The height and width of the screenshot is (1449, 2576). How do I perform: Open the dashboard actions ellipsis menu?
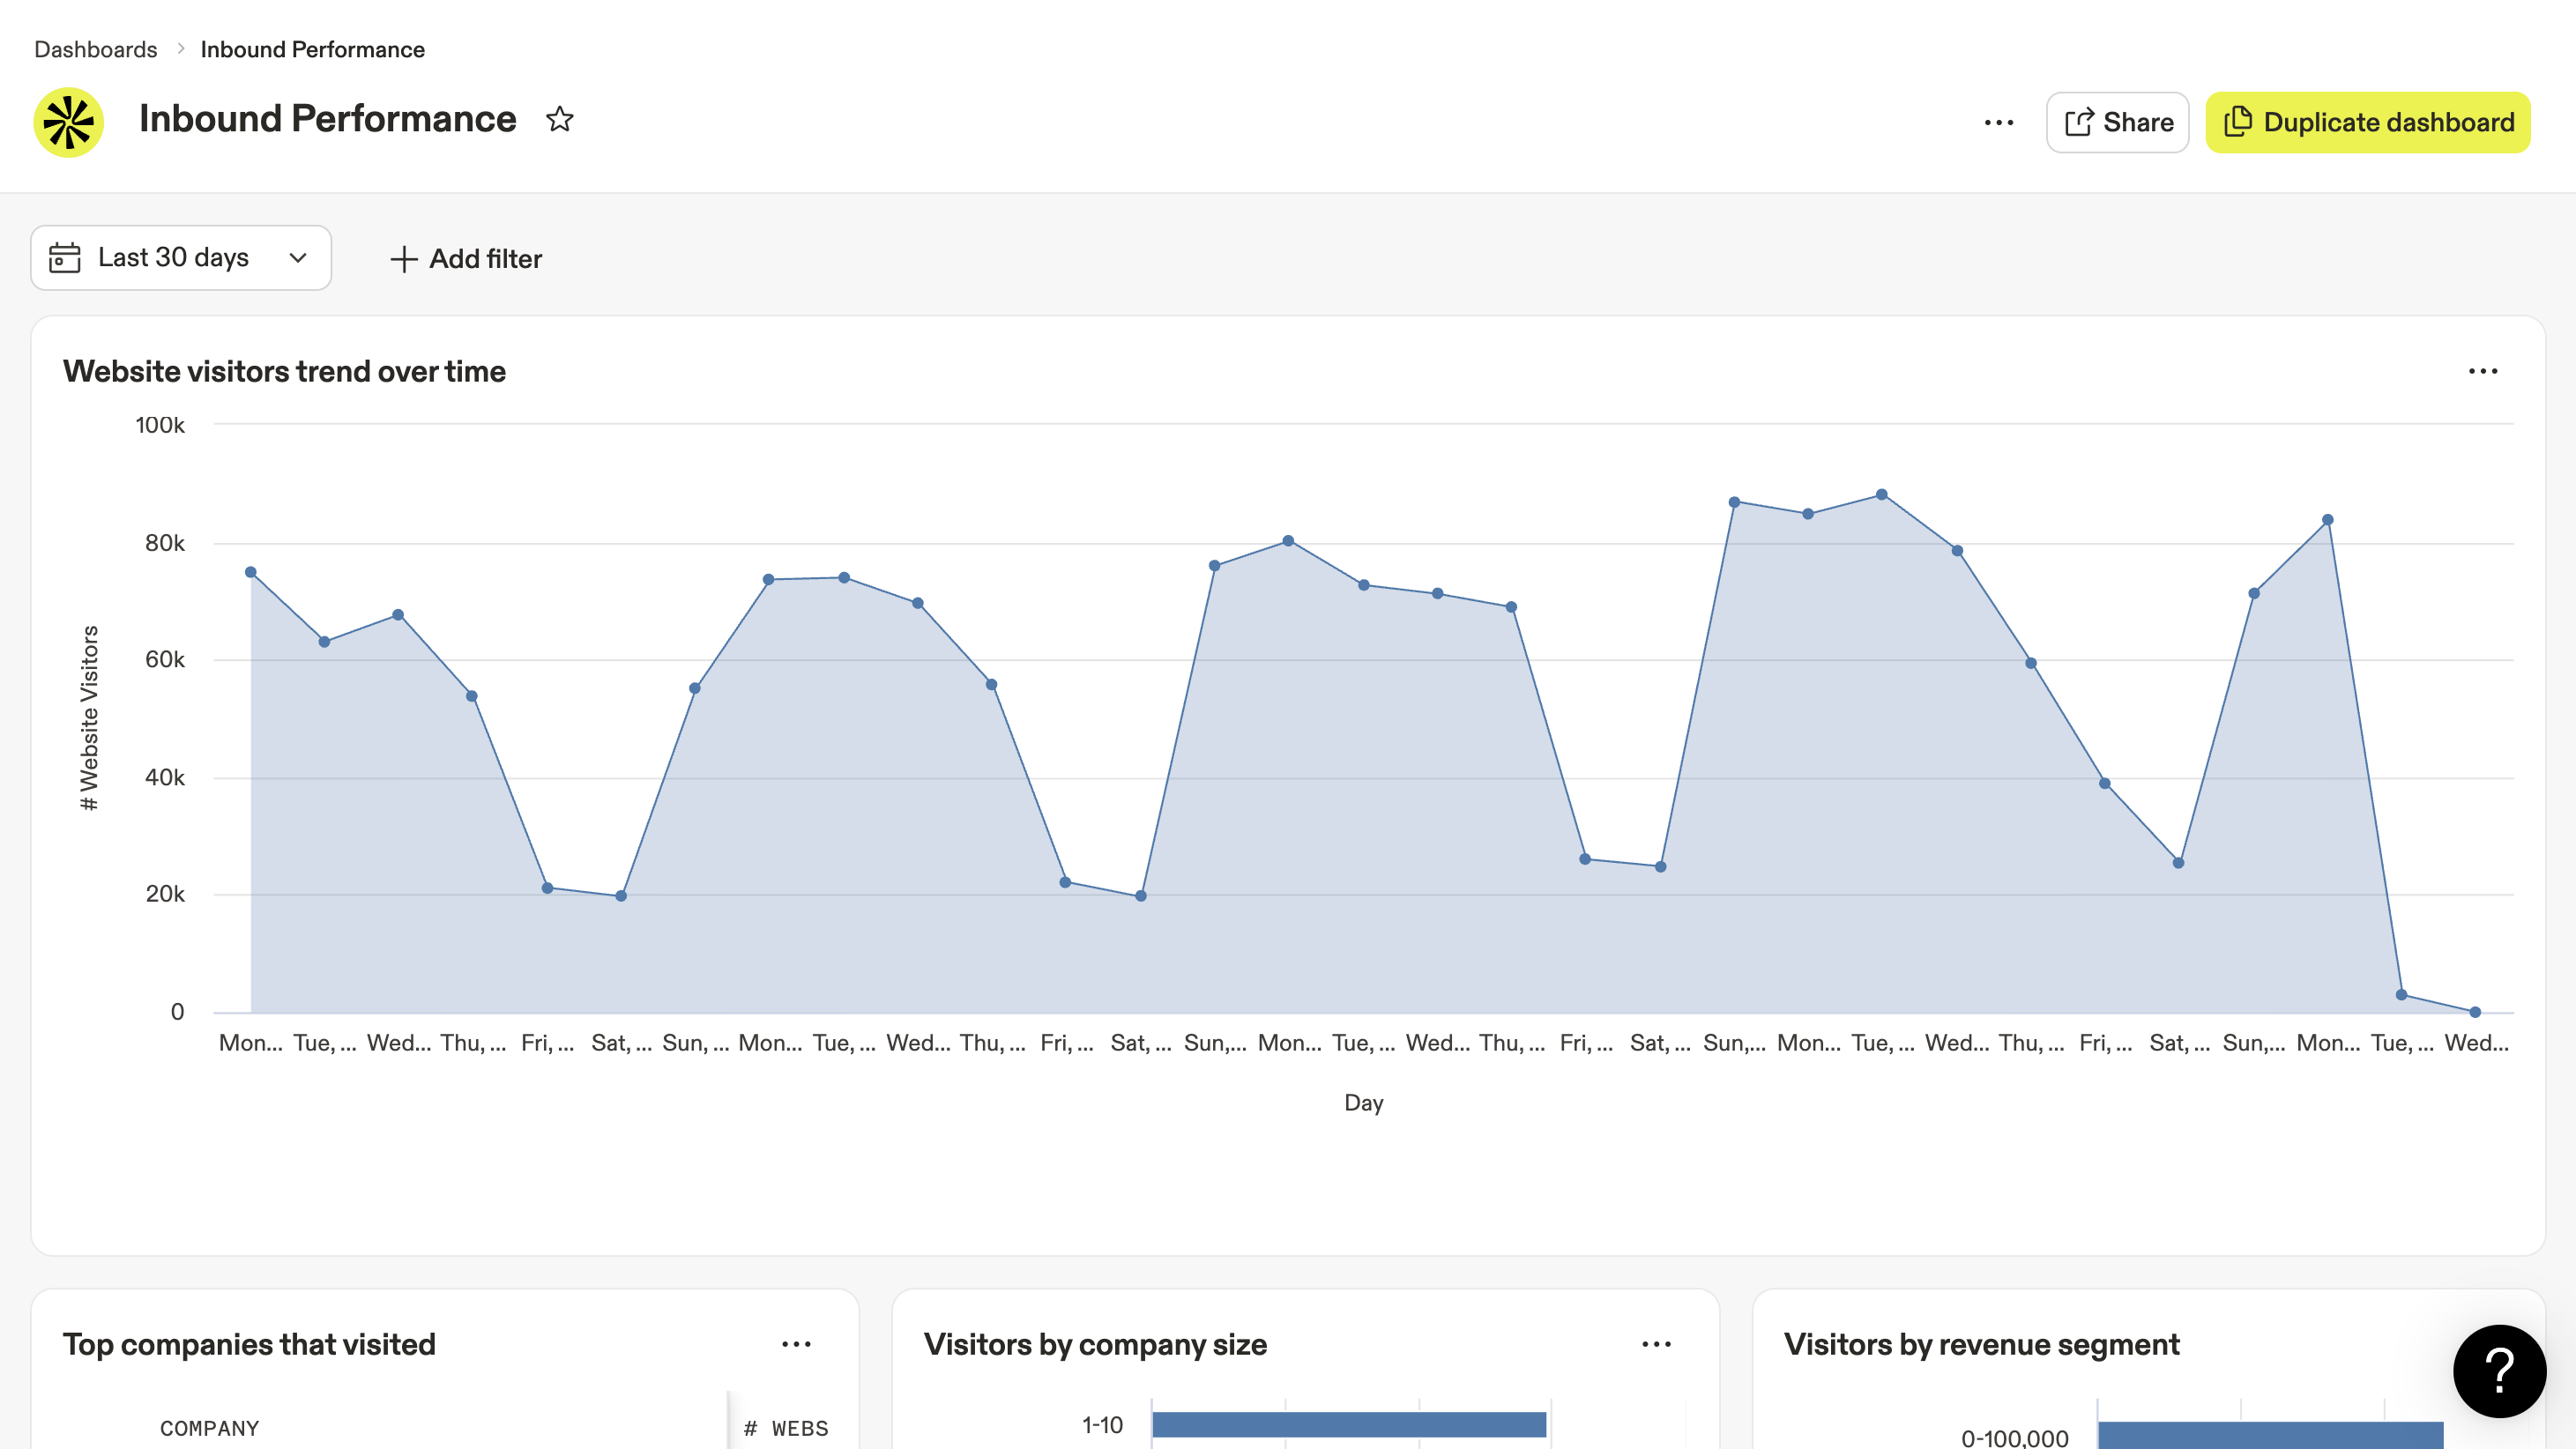pos(2000,121)
